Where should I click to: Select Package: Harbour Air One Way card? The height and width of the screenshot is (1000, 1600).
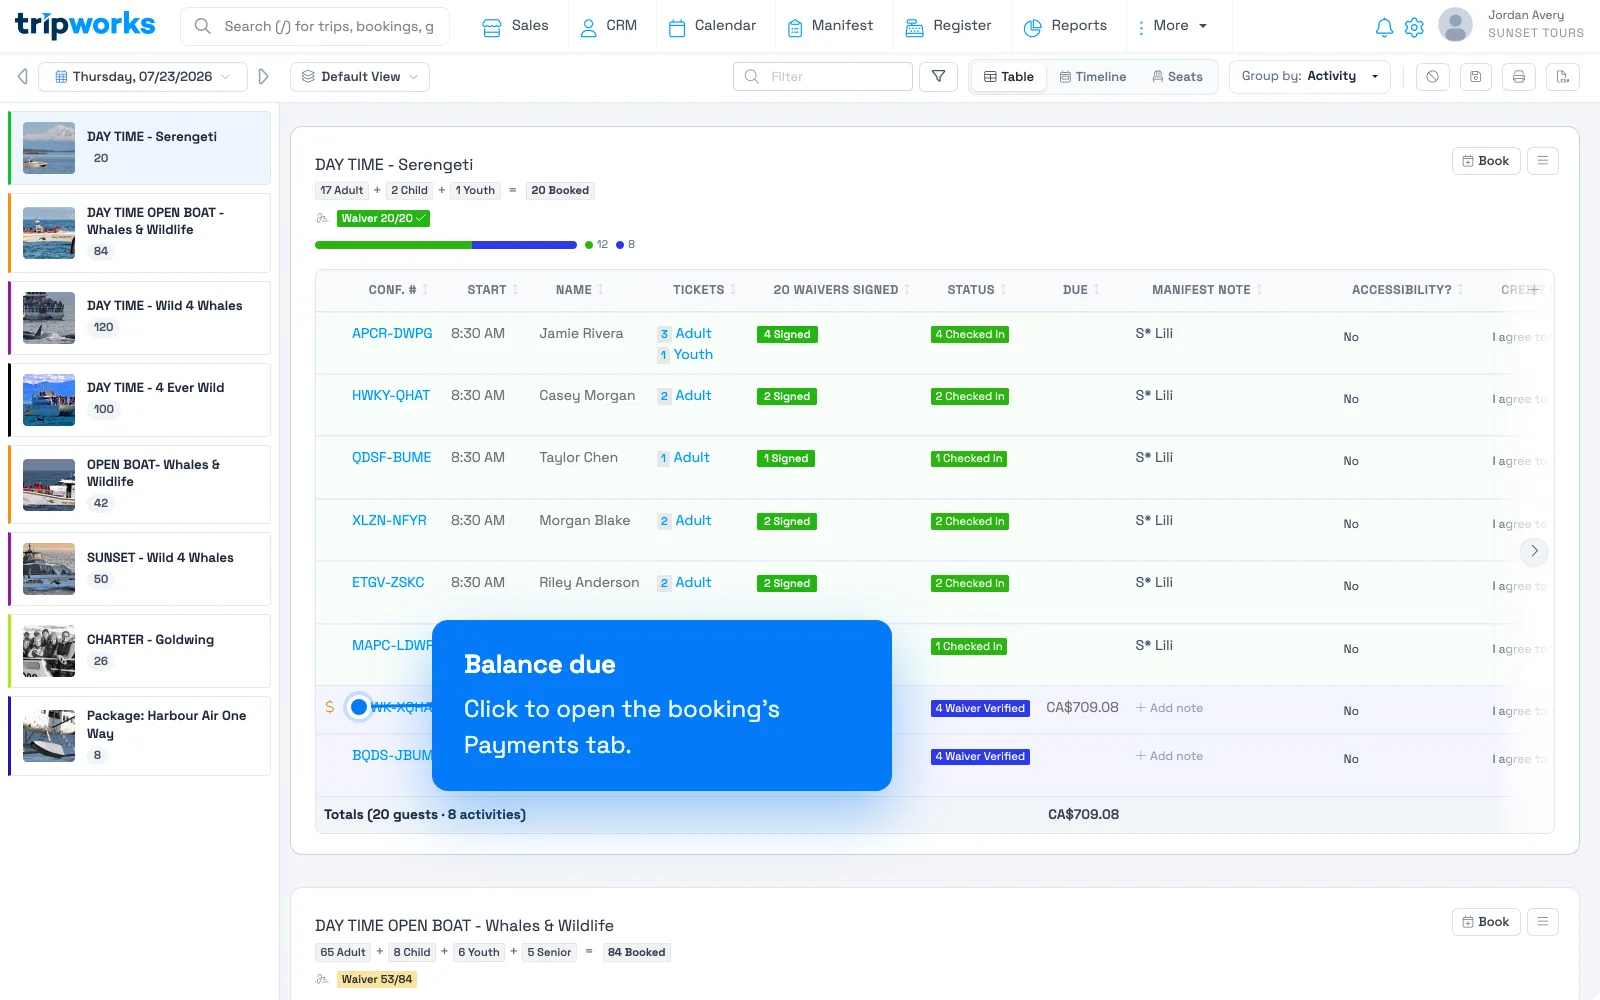click(x=140, y=736)
